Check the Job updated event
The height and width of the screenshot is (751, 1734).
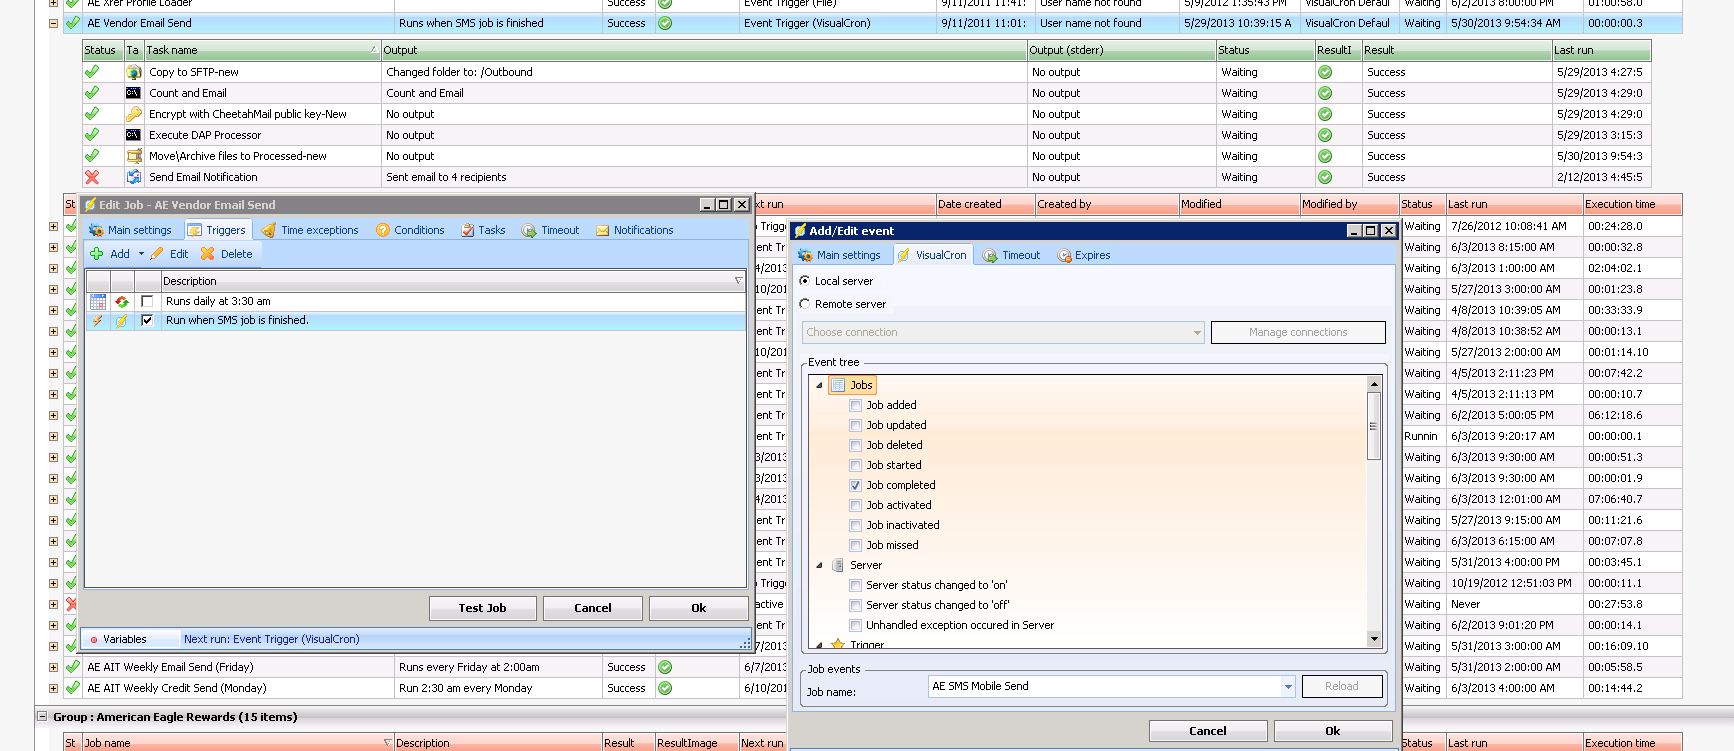(855, 425)
